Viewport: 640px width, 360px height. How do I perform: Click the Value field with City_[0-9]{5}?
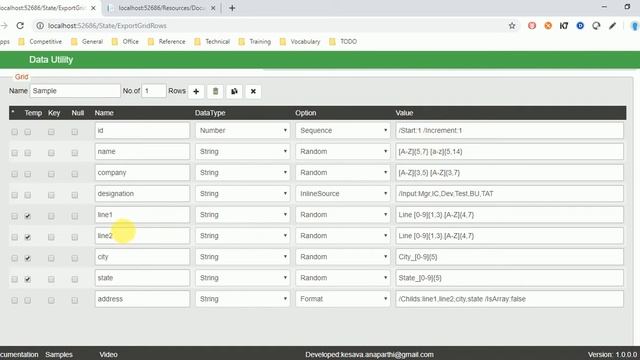[x=509, y=257]
